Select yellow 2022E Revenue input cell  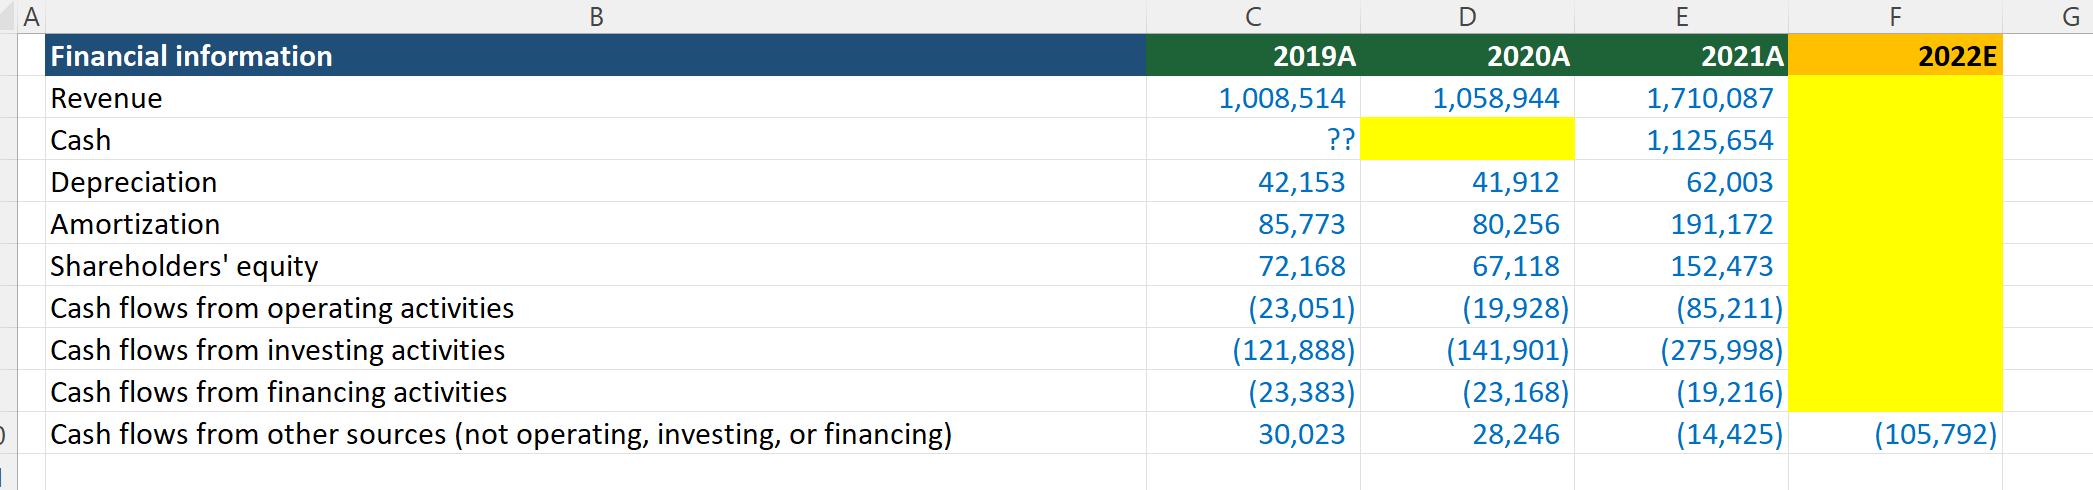point(1895,98)
